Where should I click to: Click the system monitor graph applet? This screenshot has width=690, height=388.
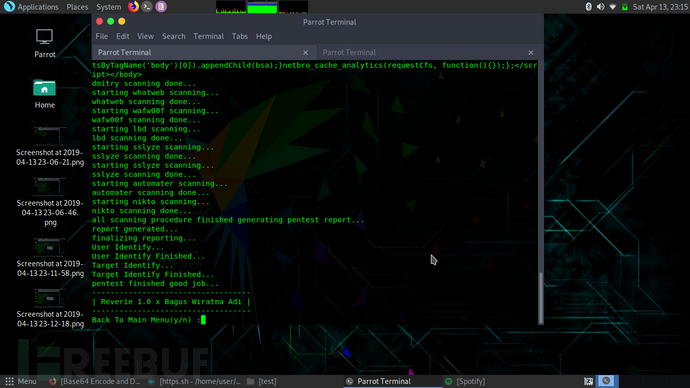tap(262, 7)
